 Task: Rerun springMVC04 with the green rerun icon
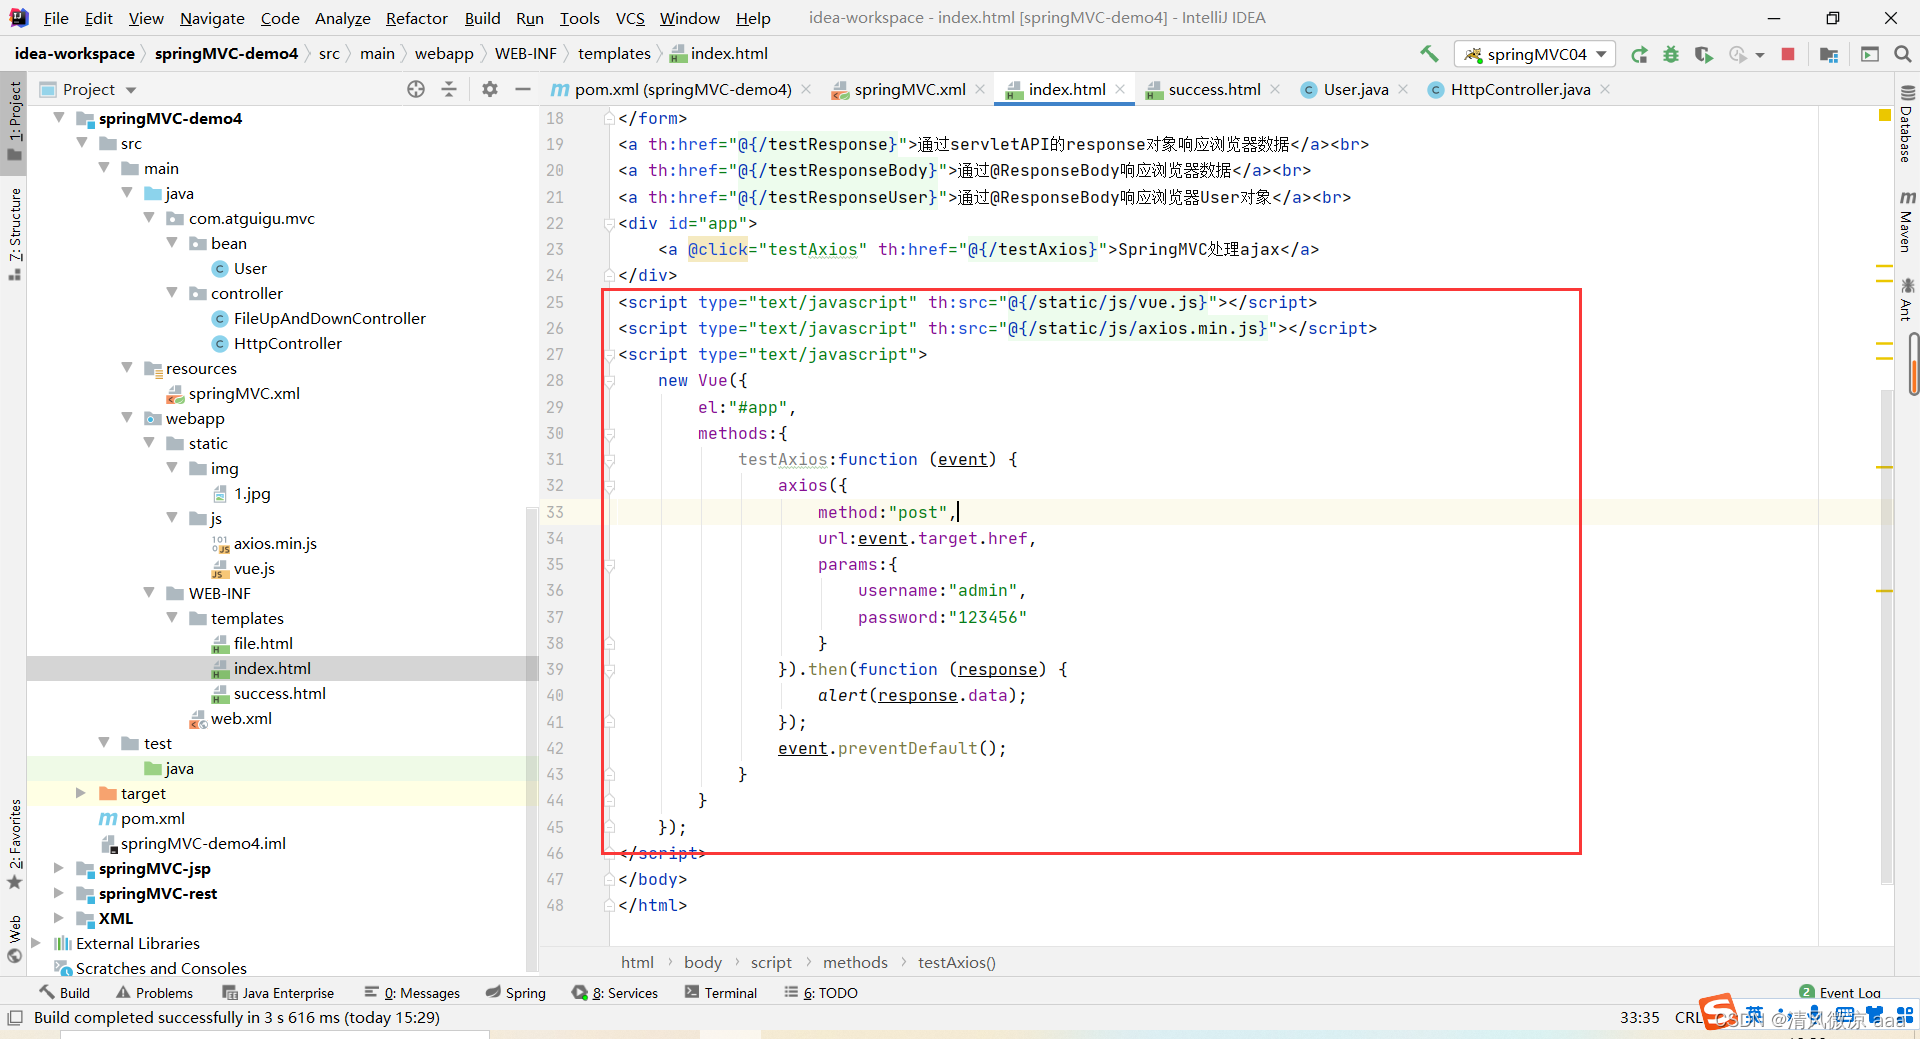[1639, 54]
